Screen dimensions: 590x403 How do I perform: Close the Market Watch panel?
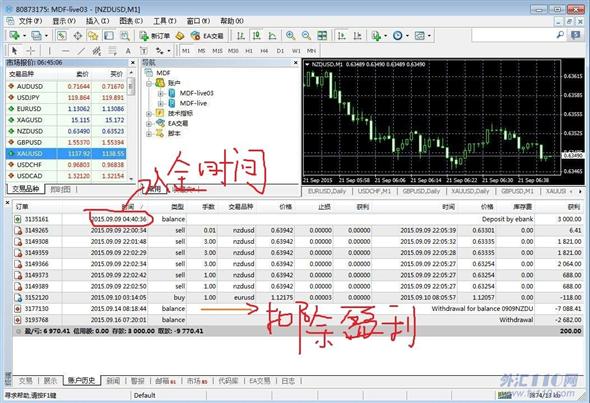click(133, 62)
